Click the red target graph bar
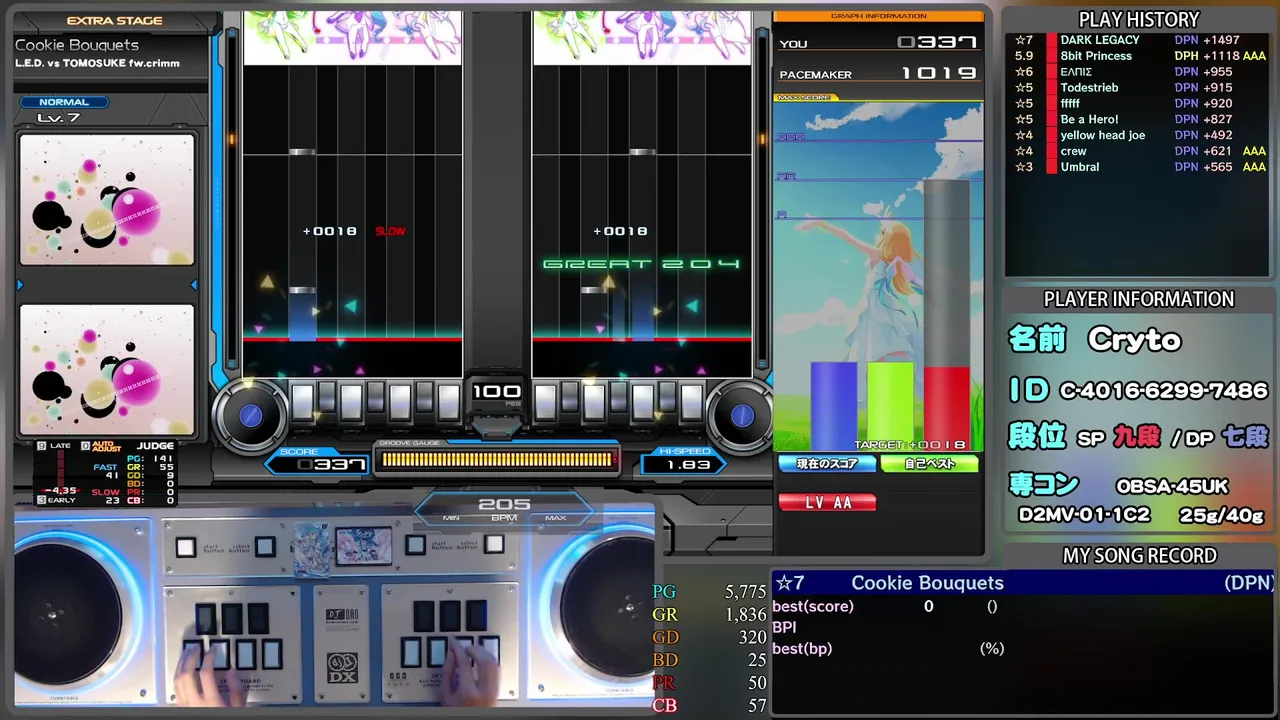This screenshot has width=1280, height=720. 946,408
